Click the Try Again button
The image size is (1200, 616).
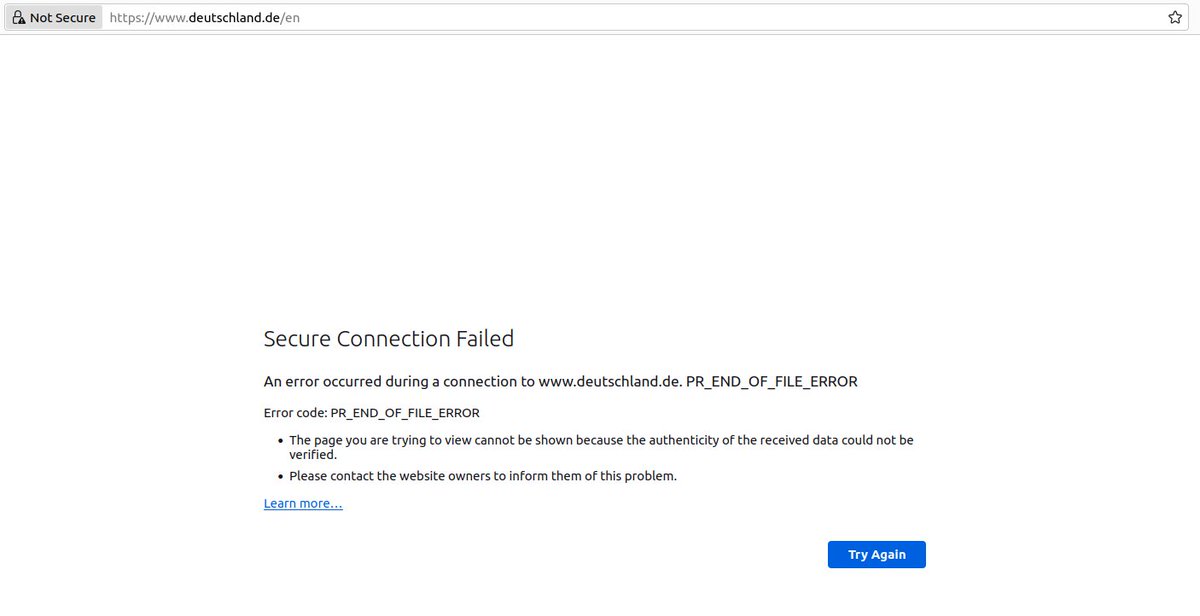[876, 555]
